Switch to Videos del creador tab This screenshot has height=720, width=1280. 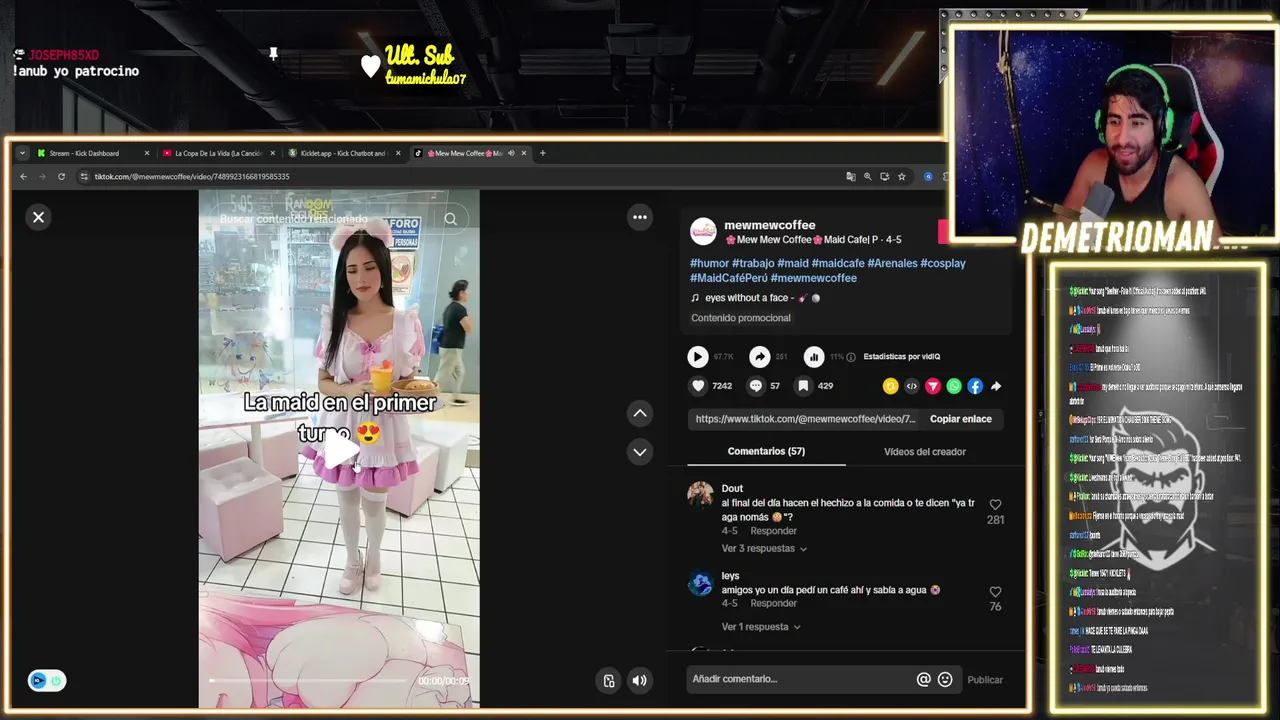(x=925, y=452)
